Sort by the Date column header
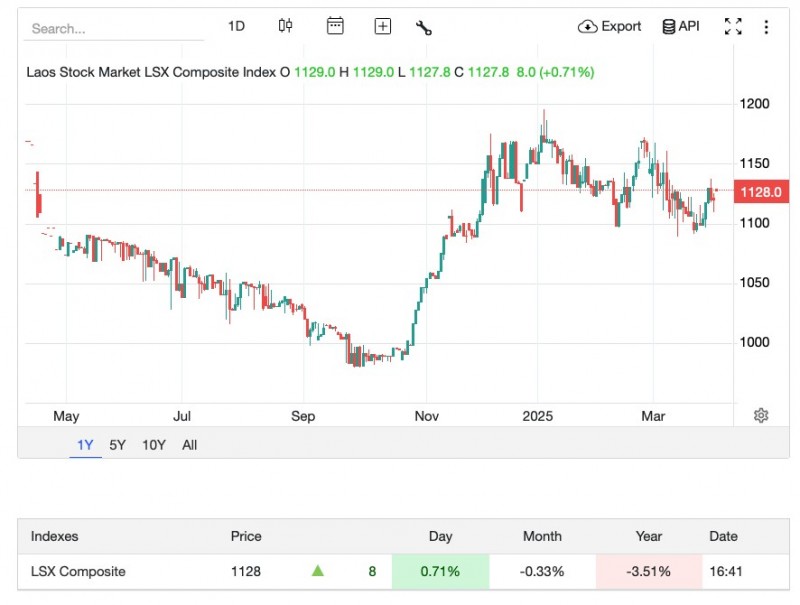 click(x=723, y=536)
